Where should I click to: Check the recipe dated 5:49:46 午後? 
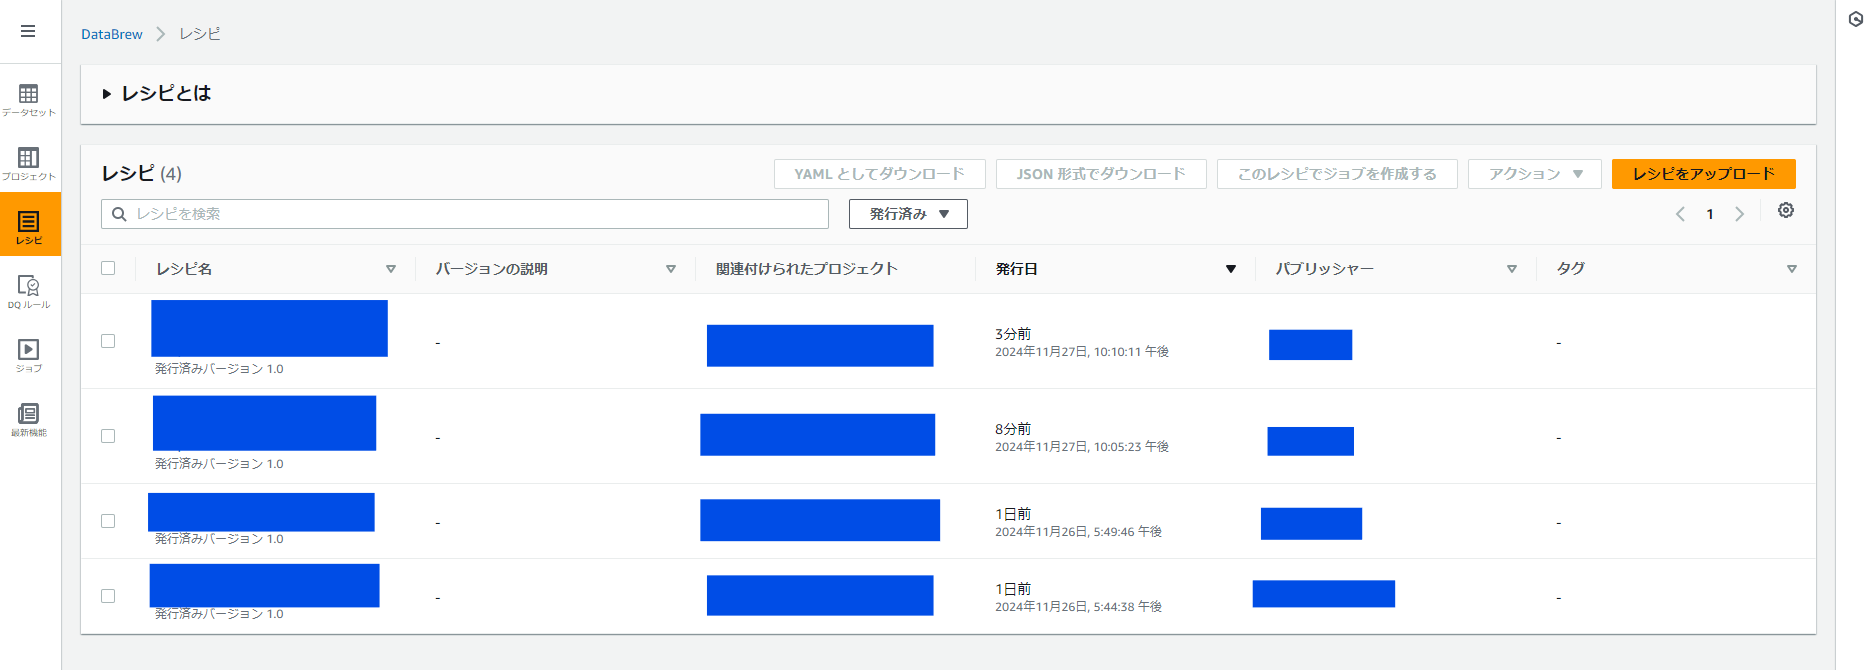click(x=108, y=521)
